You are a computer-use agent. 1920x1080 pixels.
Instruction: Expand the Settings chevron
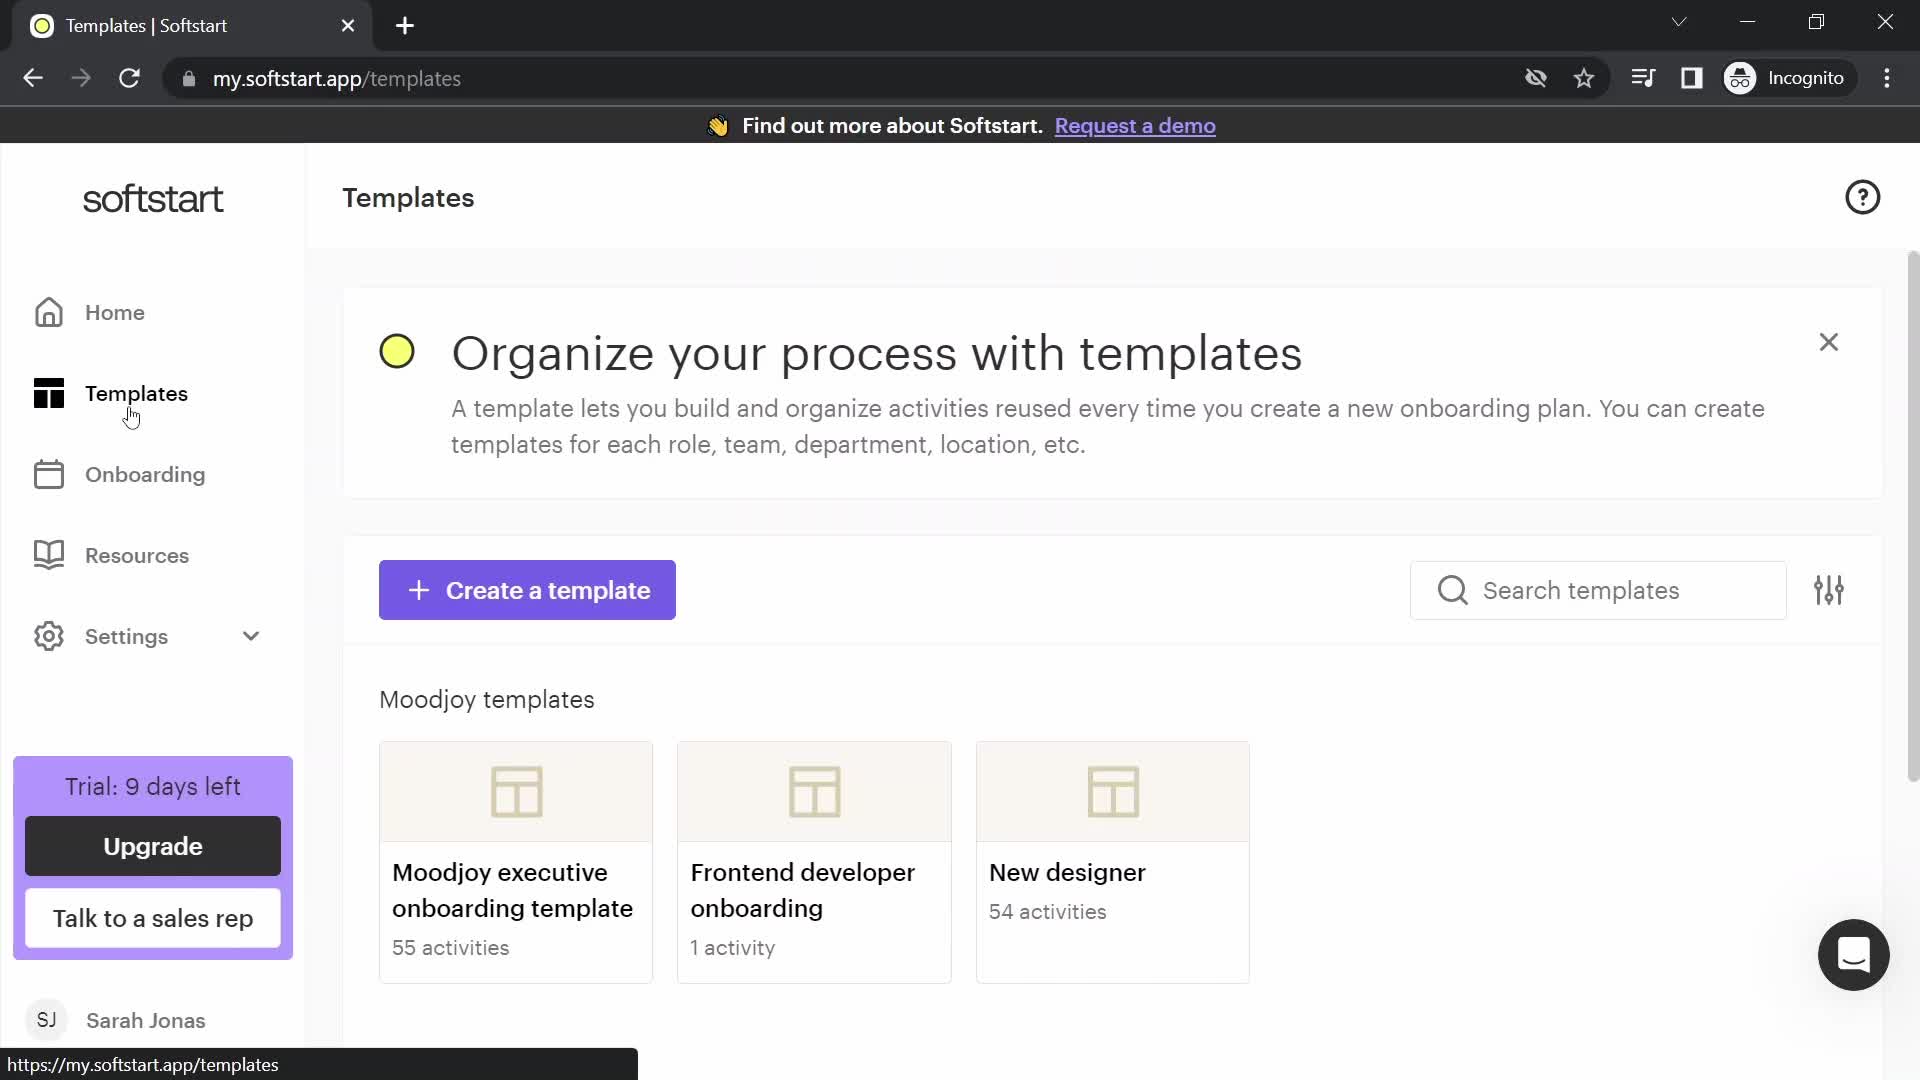(251, 637)
